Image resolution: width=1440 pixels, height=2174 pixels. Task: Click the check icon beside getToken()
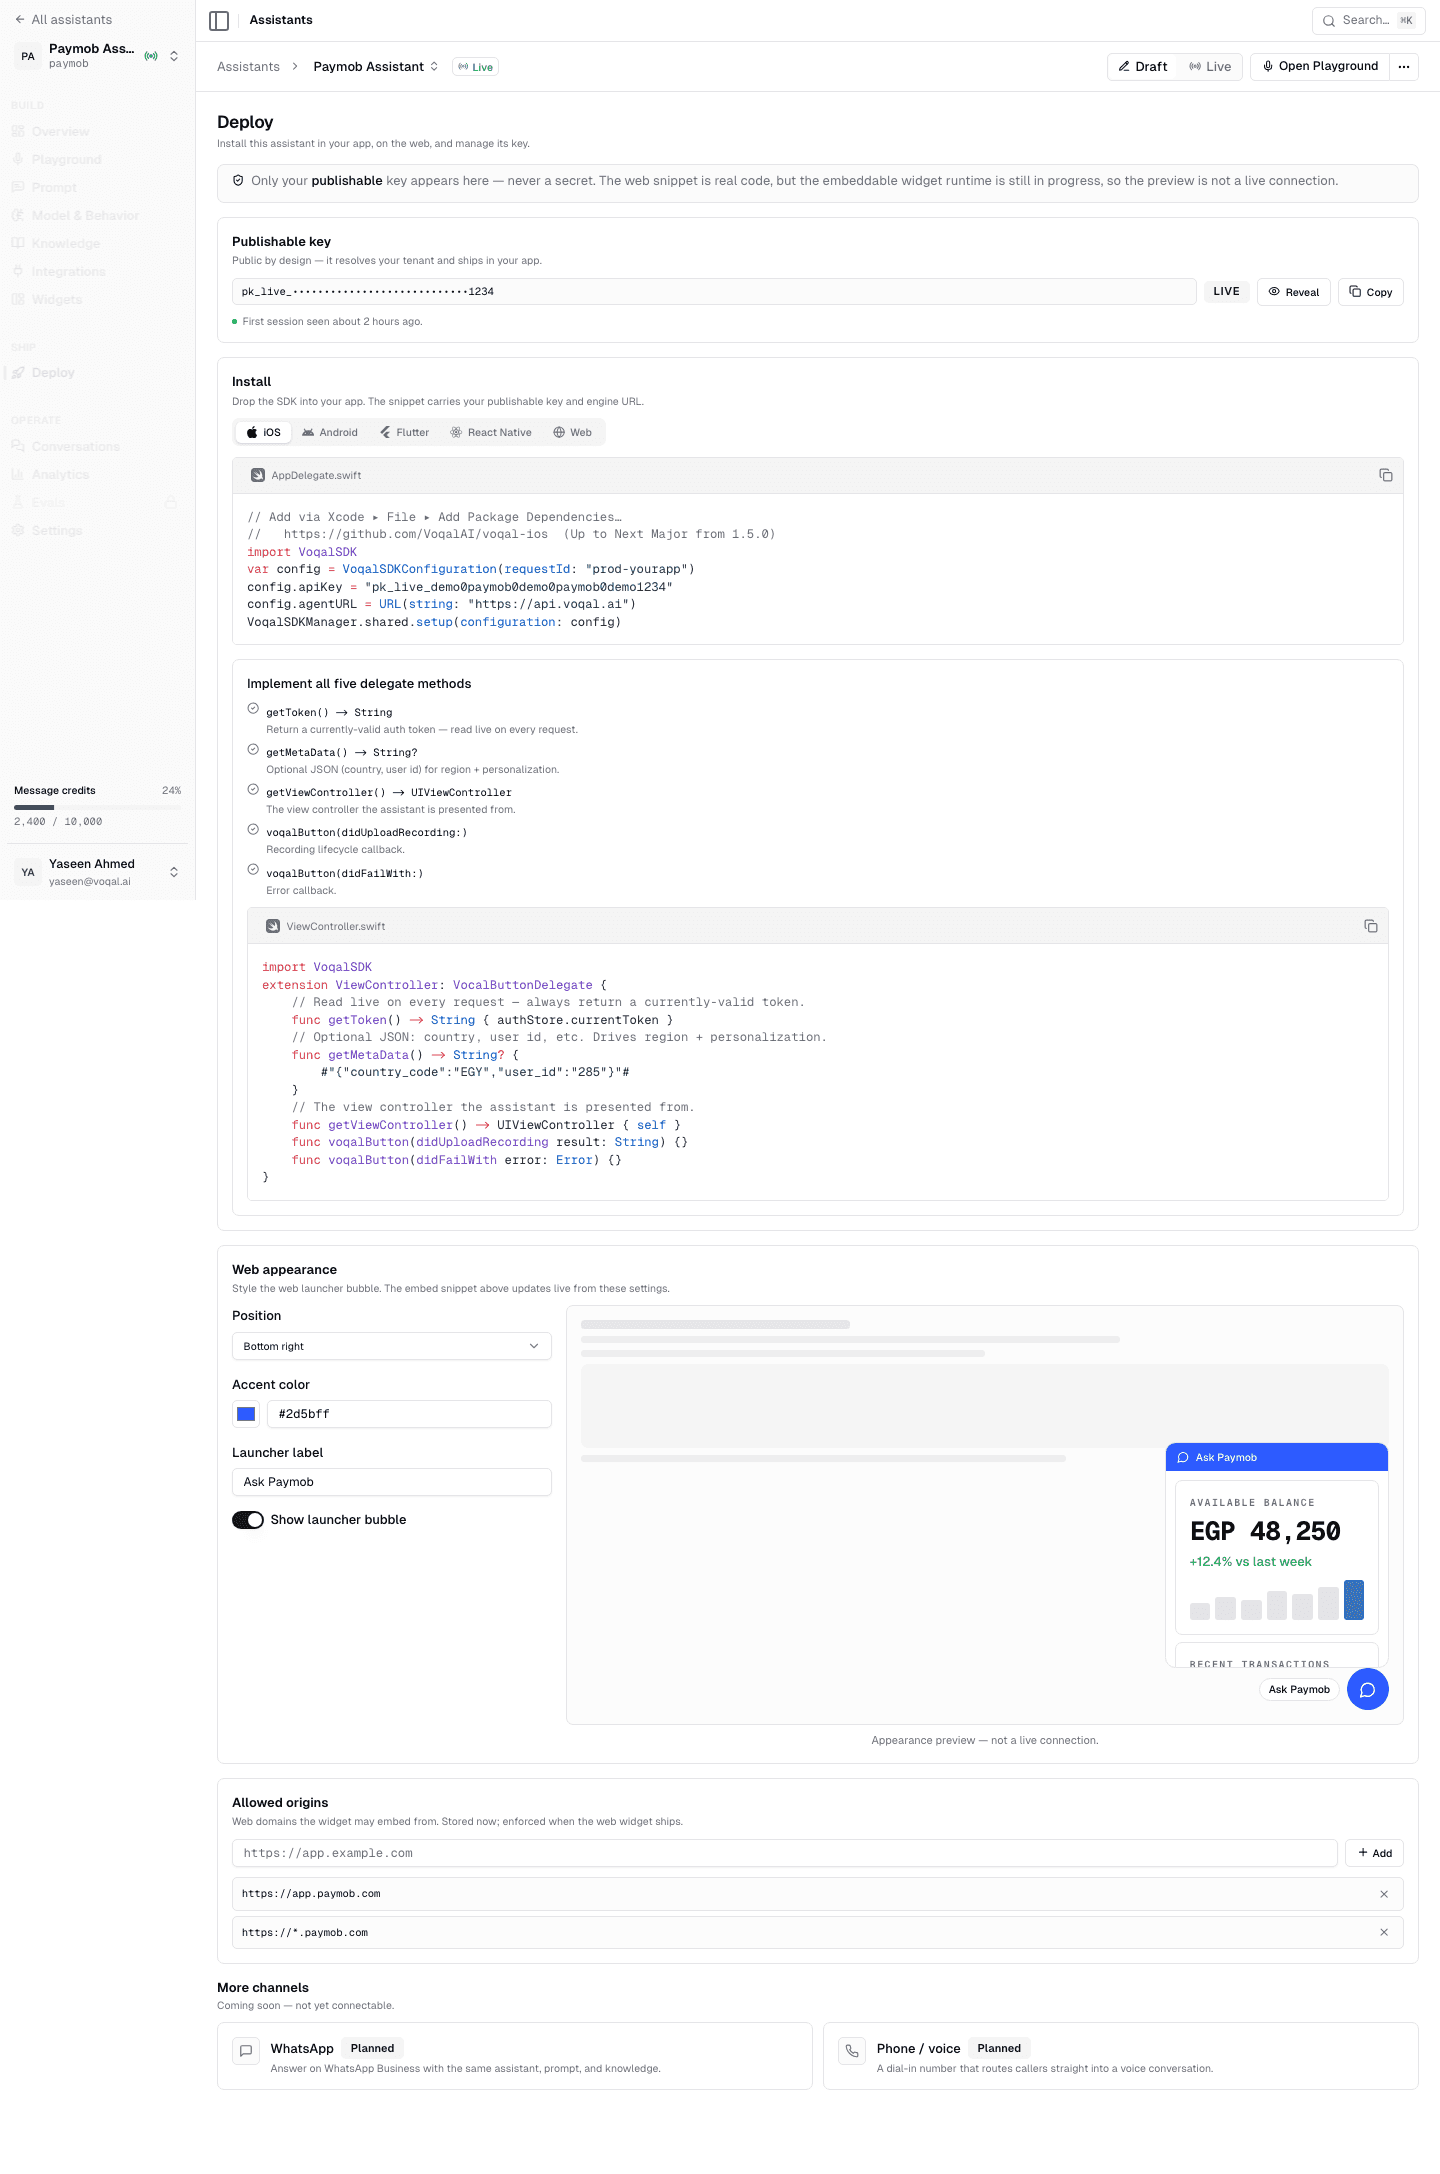click(x=253, y=708)
